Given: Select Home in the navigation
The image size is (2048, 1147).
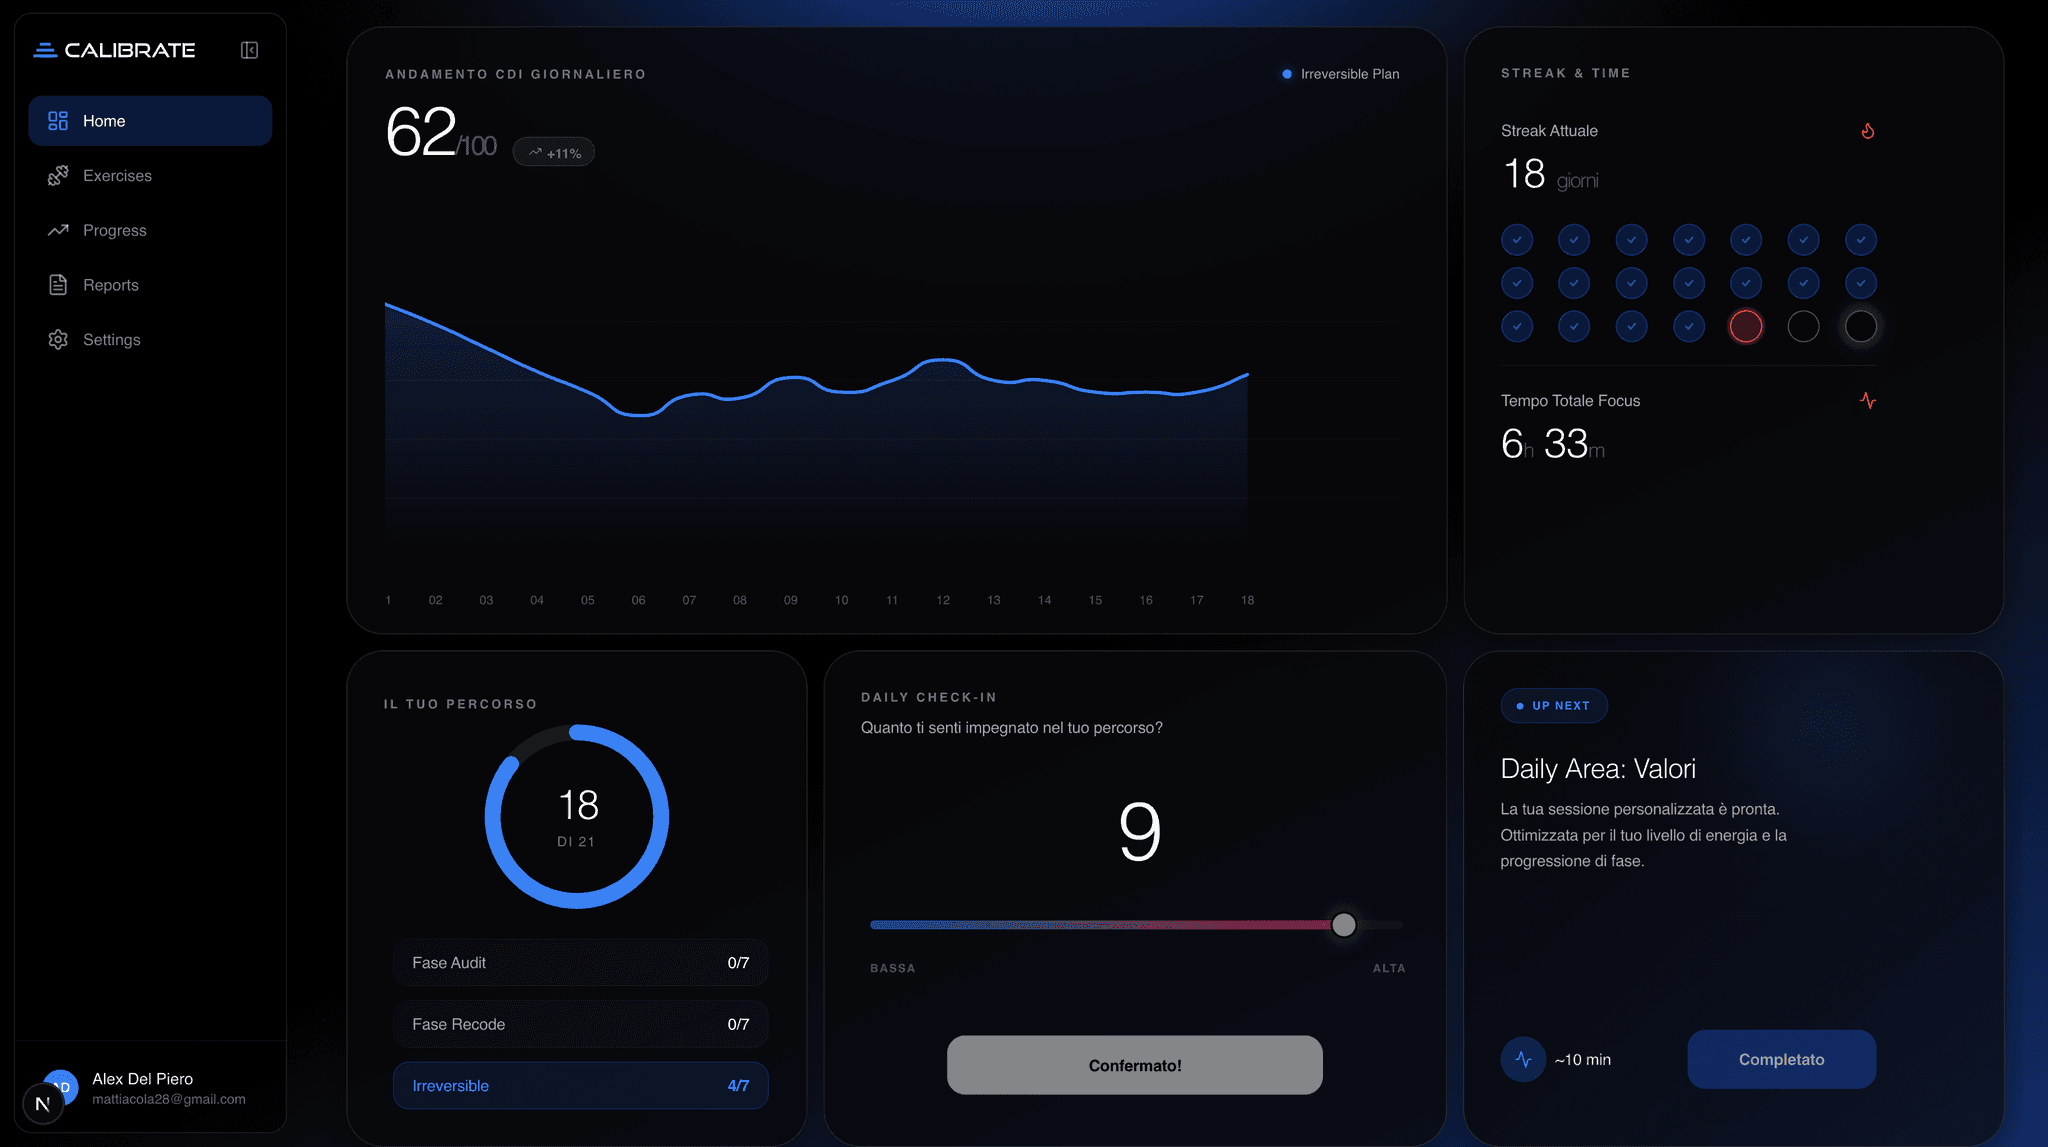Looking at the screenshot, I should pyautogui.click(x=103, y=120).
